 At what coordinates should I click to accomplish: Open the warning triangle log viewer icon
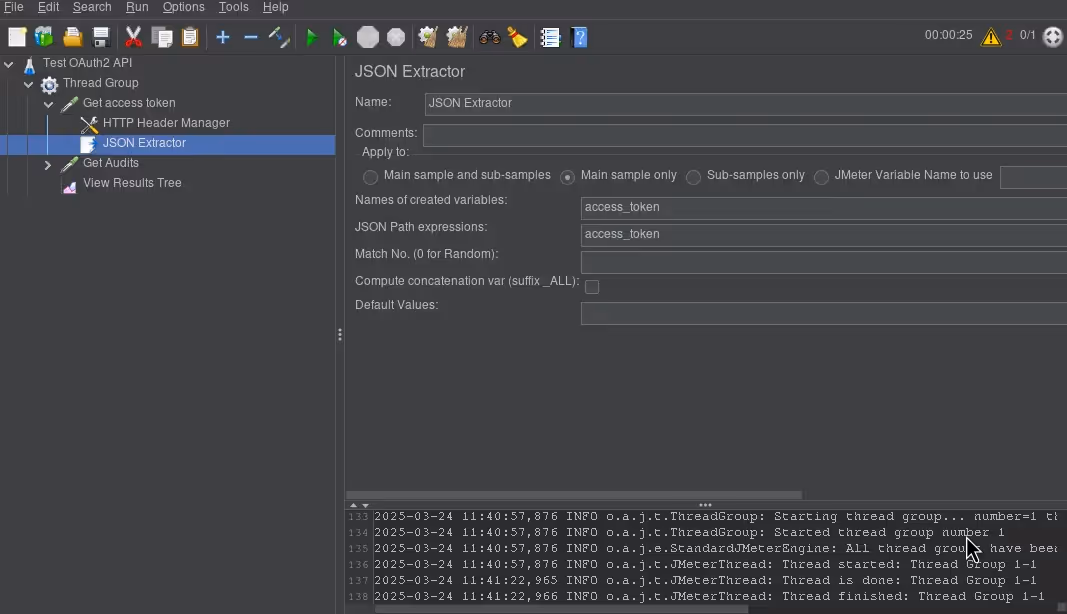pos(990,37)
